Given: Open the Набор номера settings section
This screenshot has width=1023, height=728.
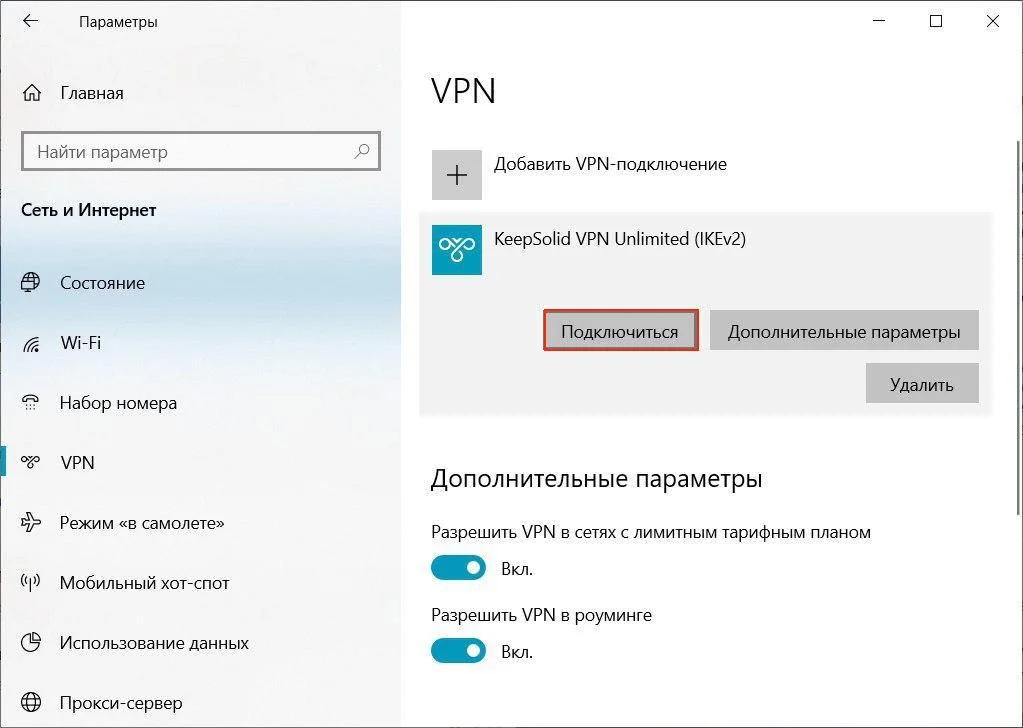Looking at the screenshot, I should pyautogui.click(x=118, y=403).
